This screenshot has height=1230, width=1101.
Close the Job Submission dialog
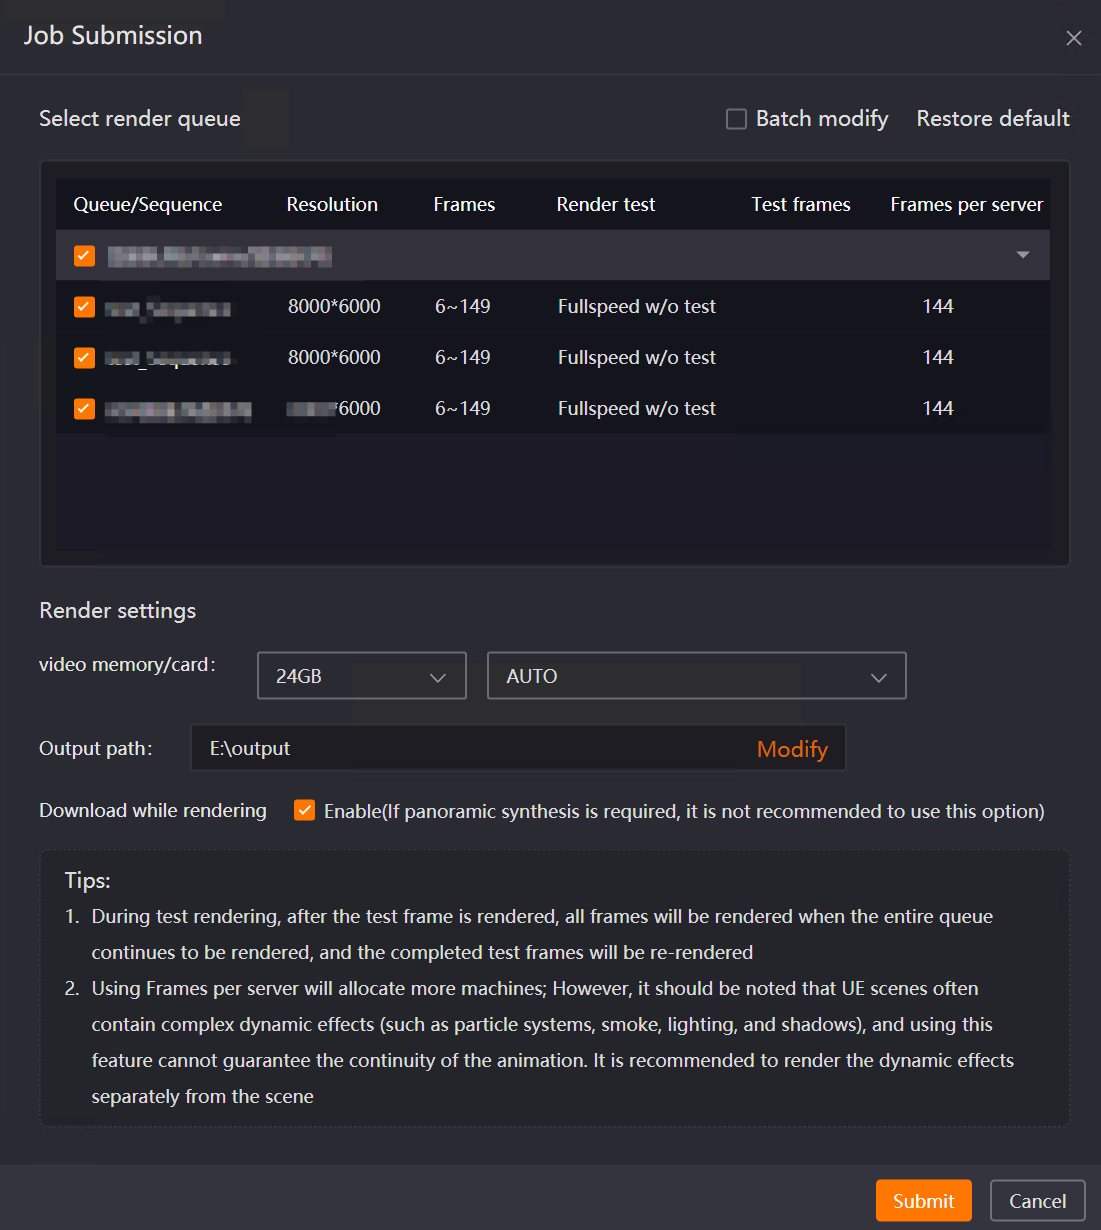tap(1074, 38)
